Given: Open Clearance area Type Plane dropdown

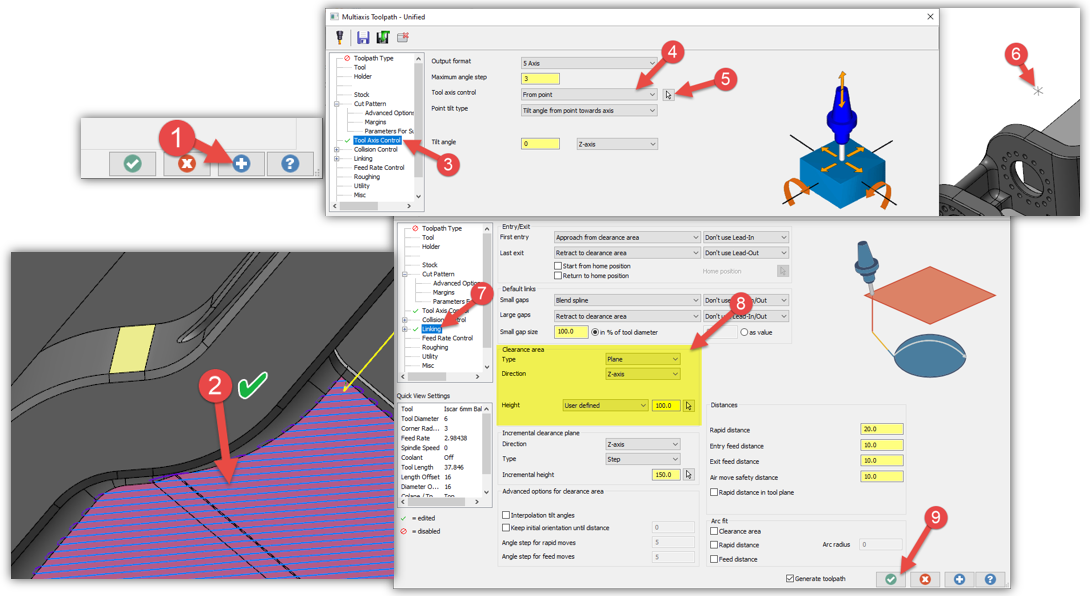Looking at the screenshot, I should coord(642,360).
